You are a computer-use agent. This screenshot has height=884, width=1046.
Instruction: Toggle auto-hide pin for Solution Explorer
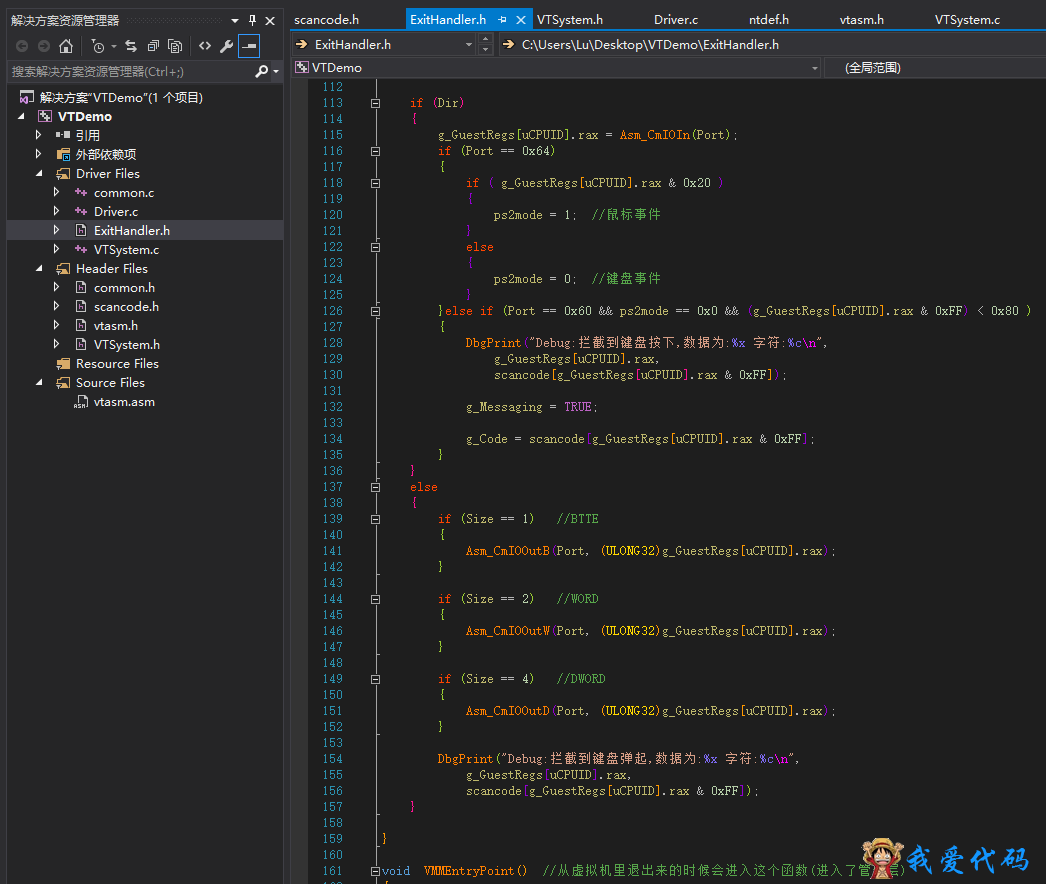[252, 21]
